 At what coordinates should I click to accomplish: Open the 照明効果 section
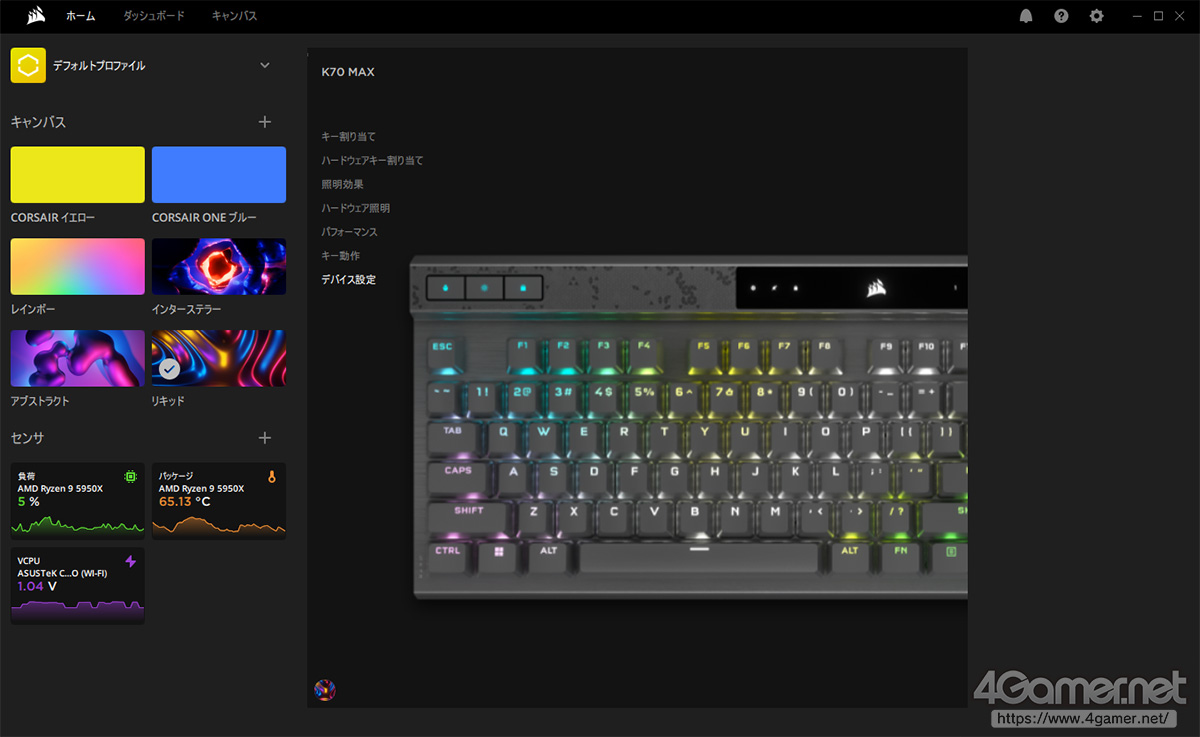[342, 184]
